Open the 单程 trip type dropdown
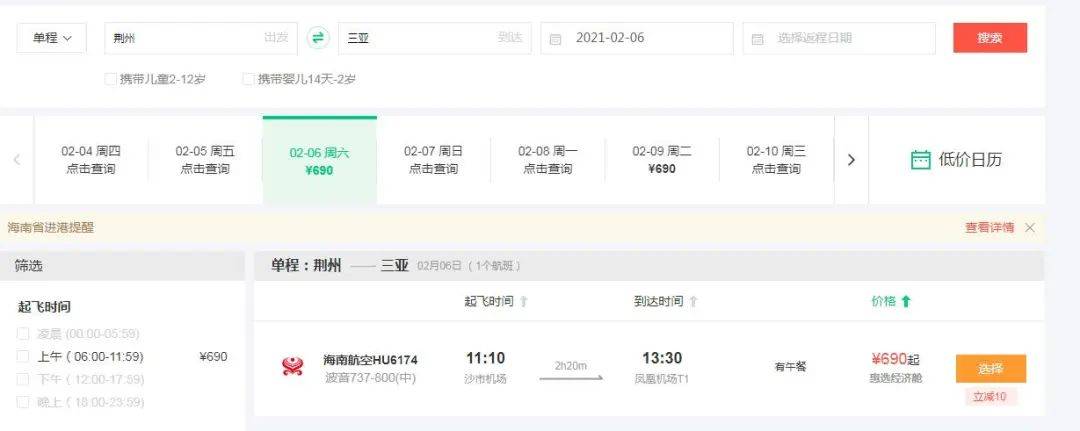The height and width of the screenshot is (431, 1080). [52, 38]
